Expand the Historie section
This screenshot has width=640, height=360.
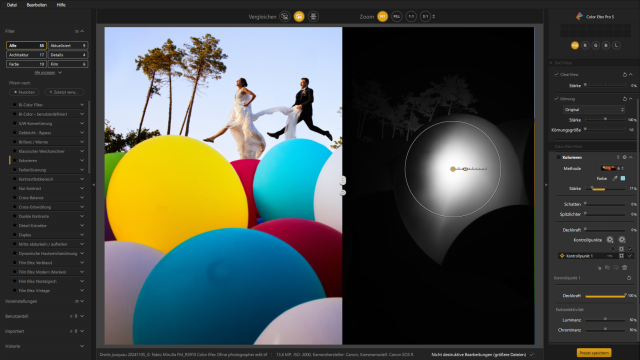coord(82,346)
